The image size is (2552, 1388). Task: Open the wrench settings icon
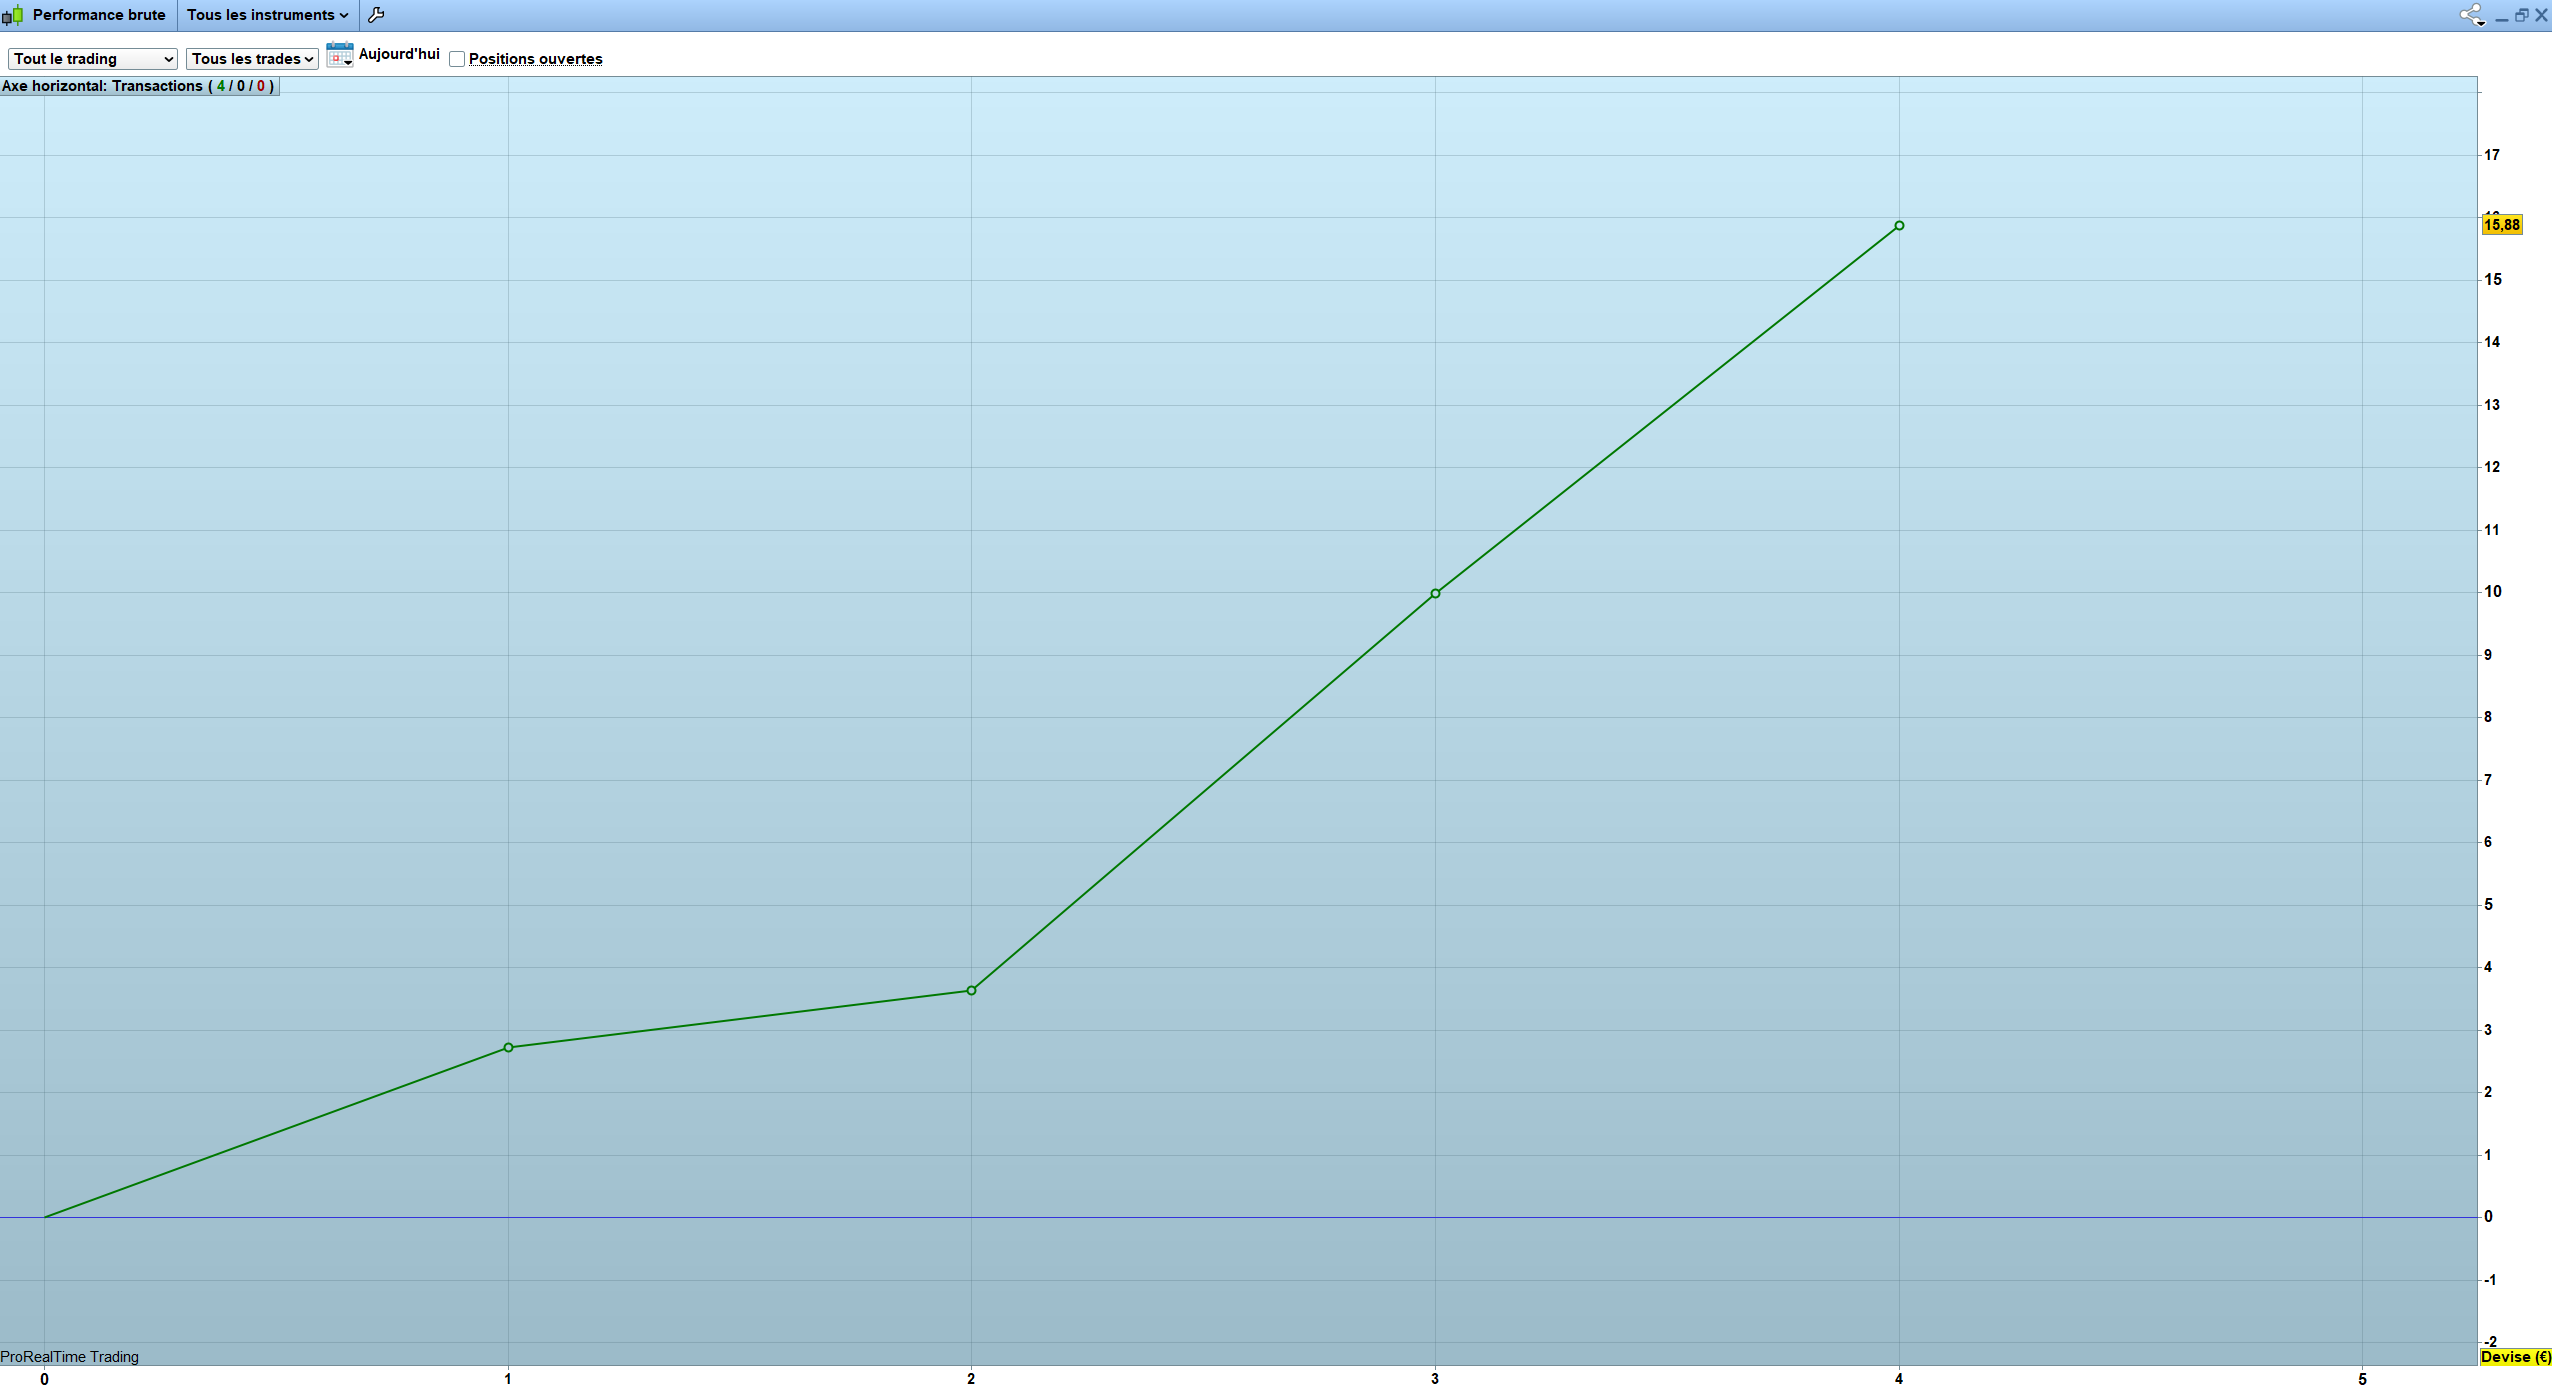(376, 15)
